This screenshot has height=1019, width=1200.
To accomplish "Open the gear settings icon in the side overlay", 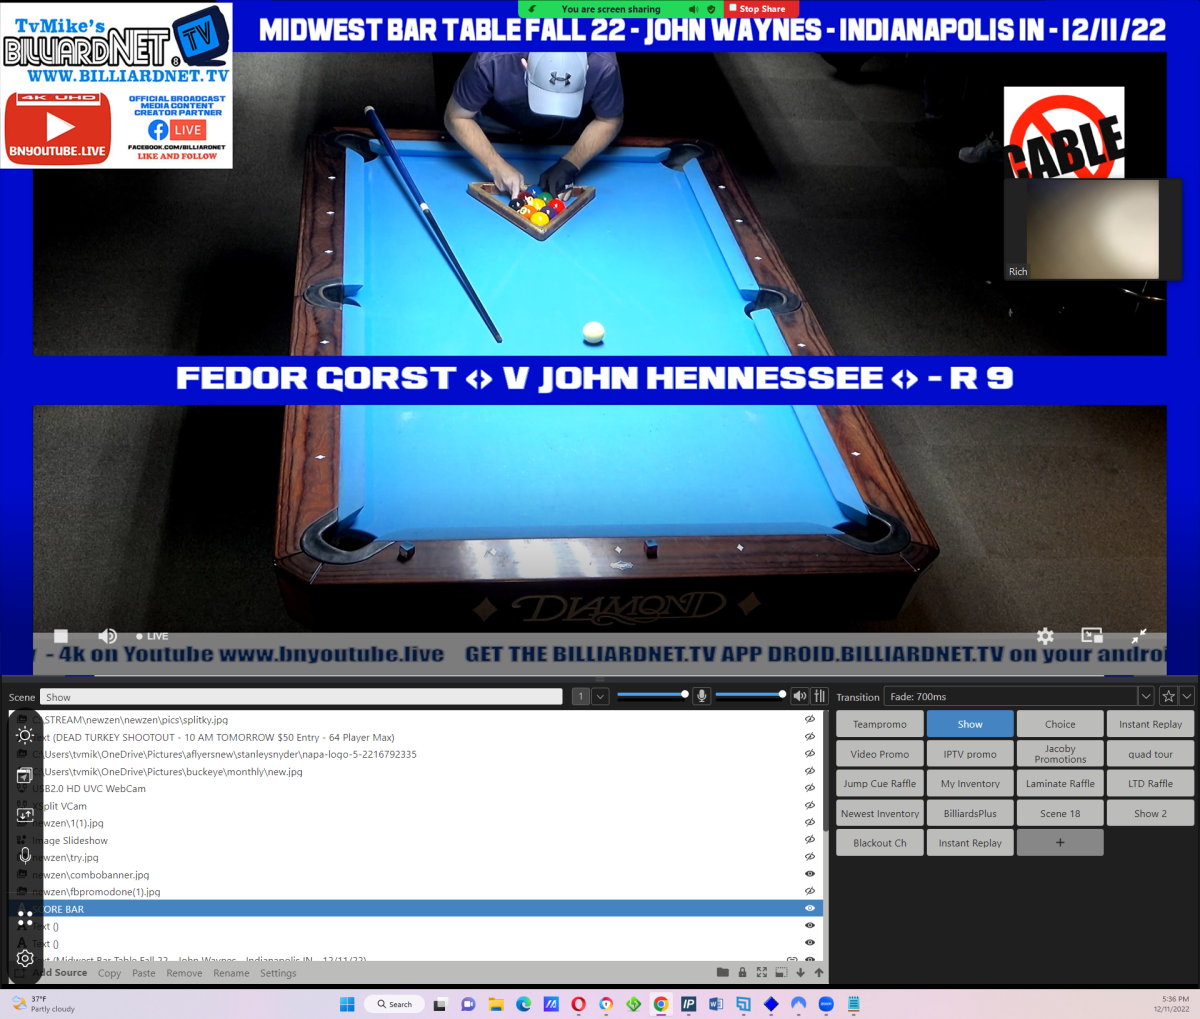I will tap(25, 958).
